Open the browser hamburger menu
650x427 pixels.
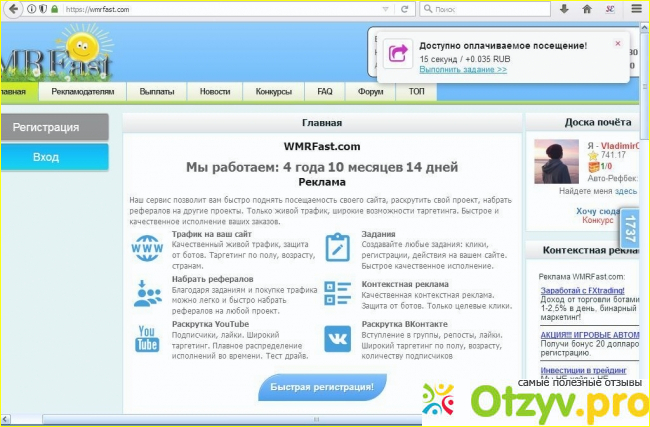pyautogui.click(x=638, y=9)
